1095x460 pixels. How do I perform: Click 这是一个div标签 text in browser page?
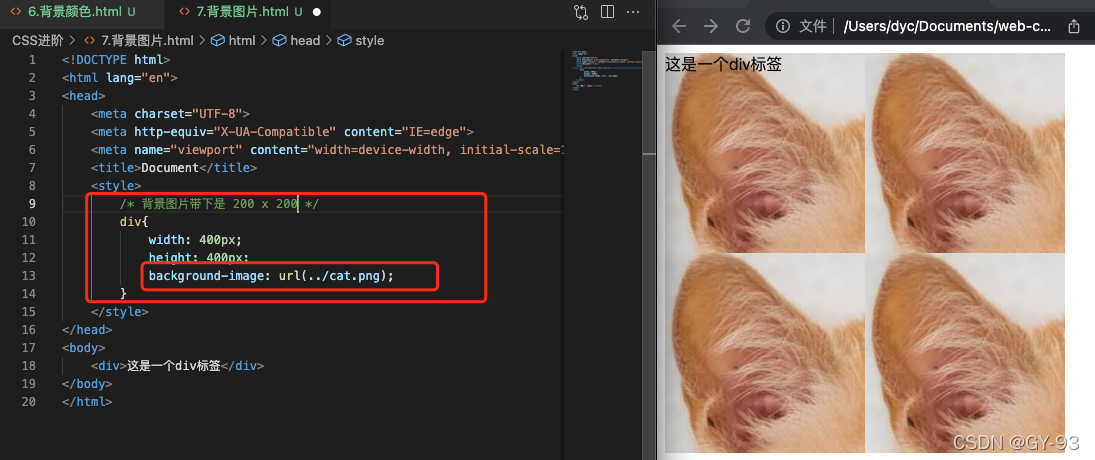(x=723, y=65)
